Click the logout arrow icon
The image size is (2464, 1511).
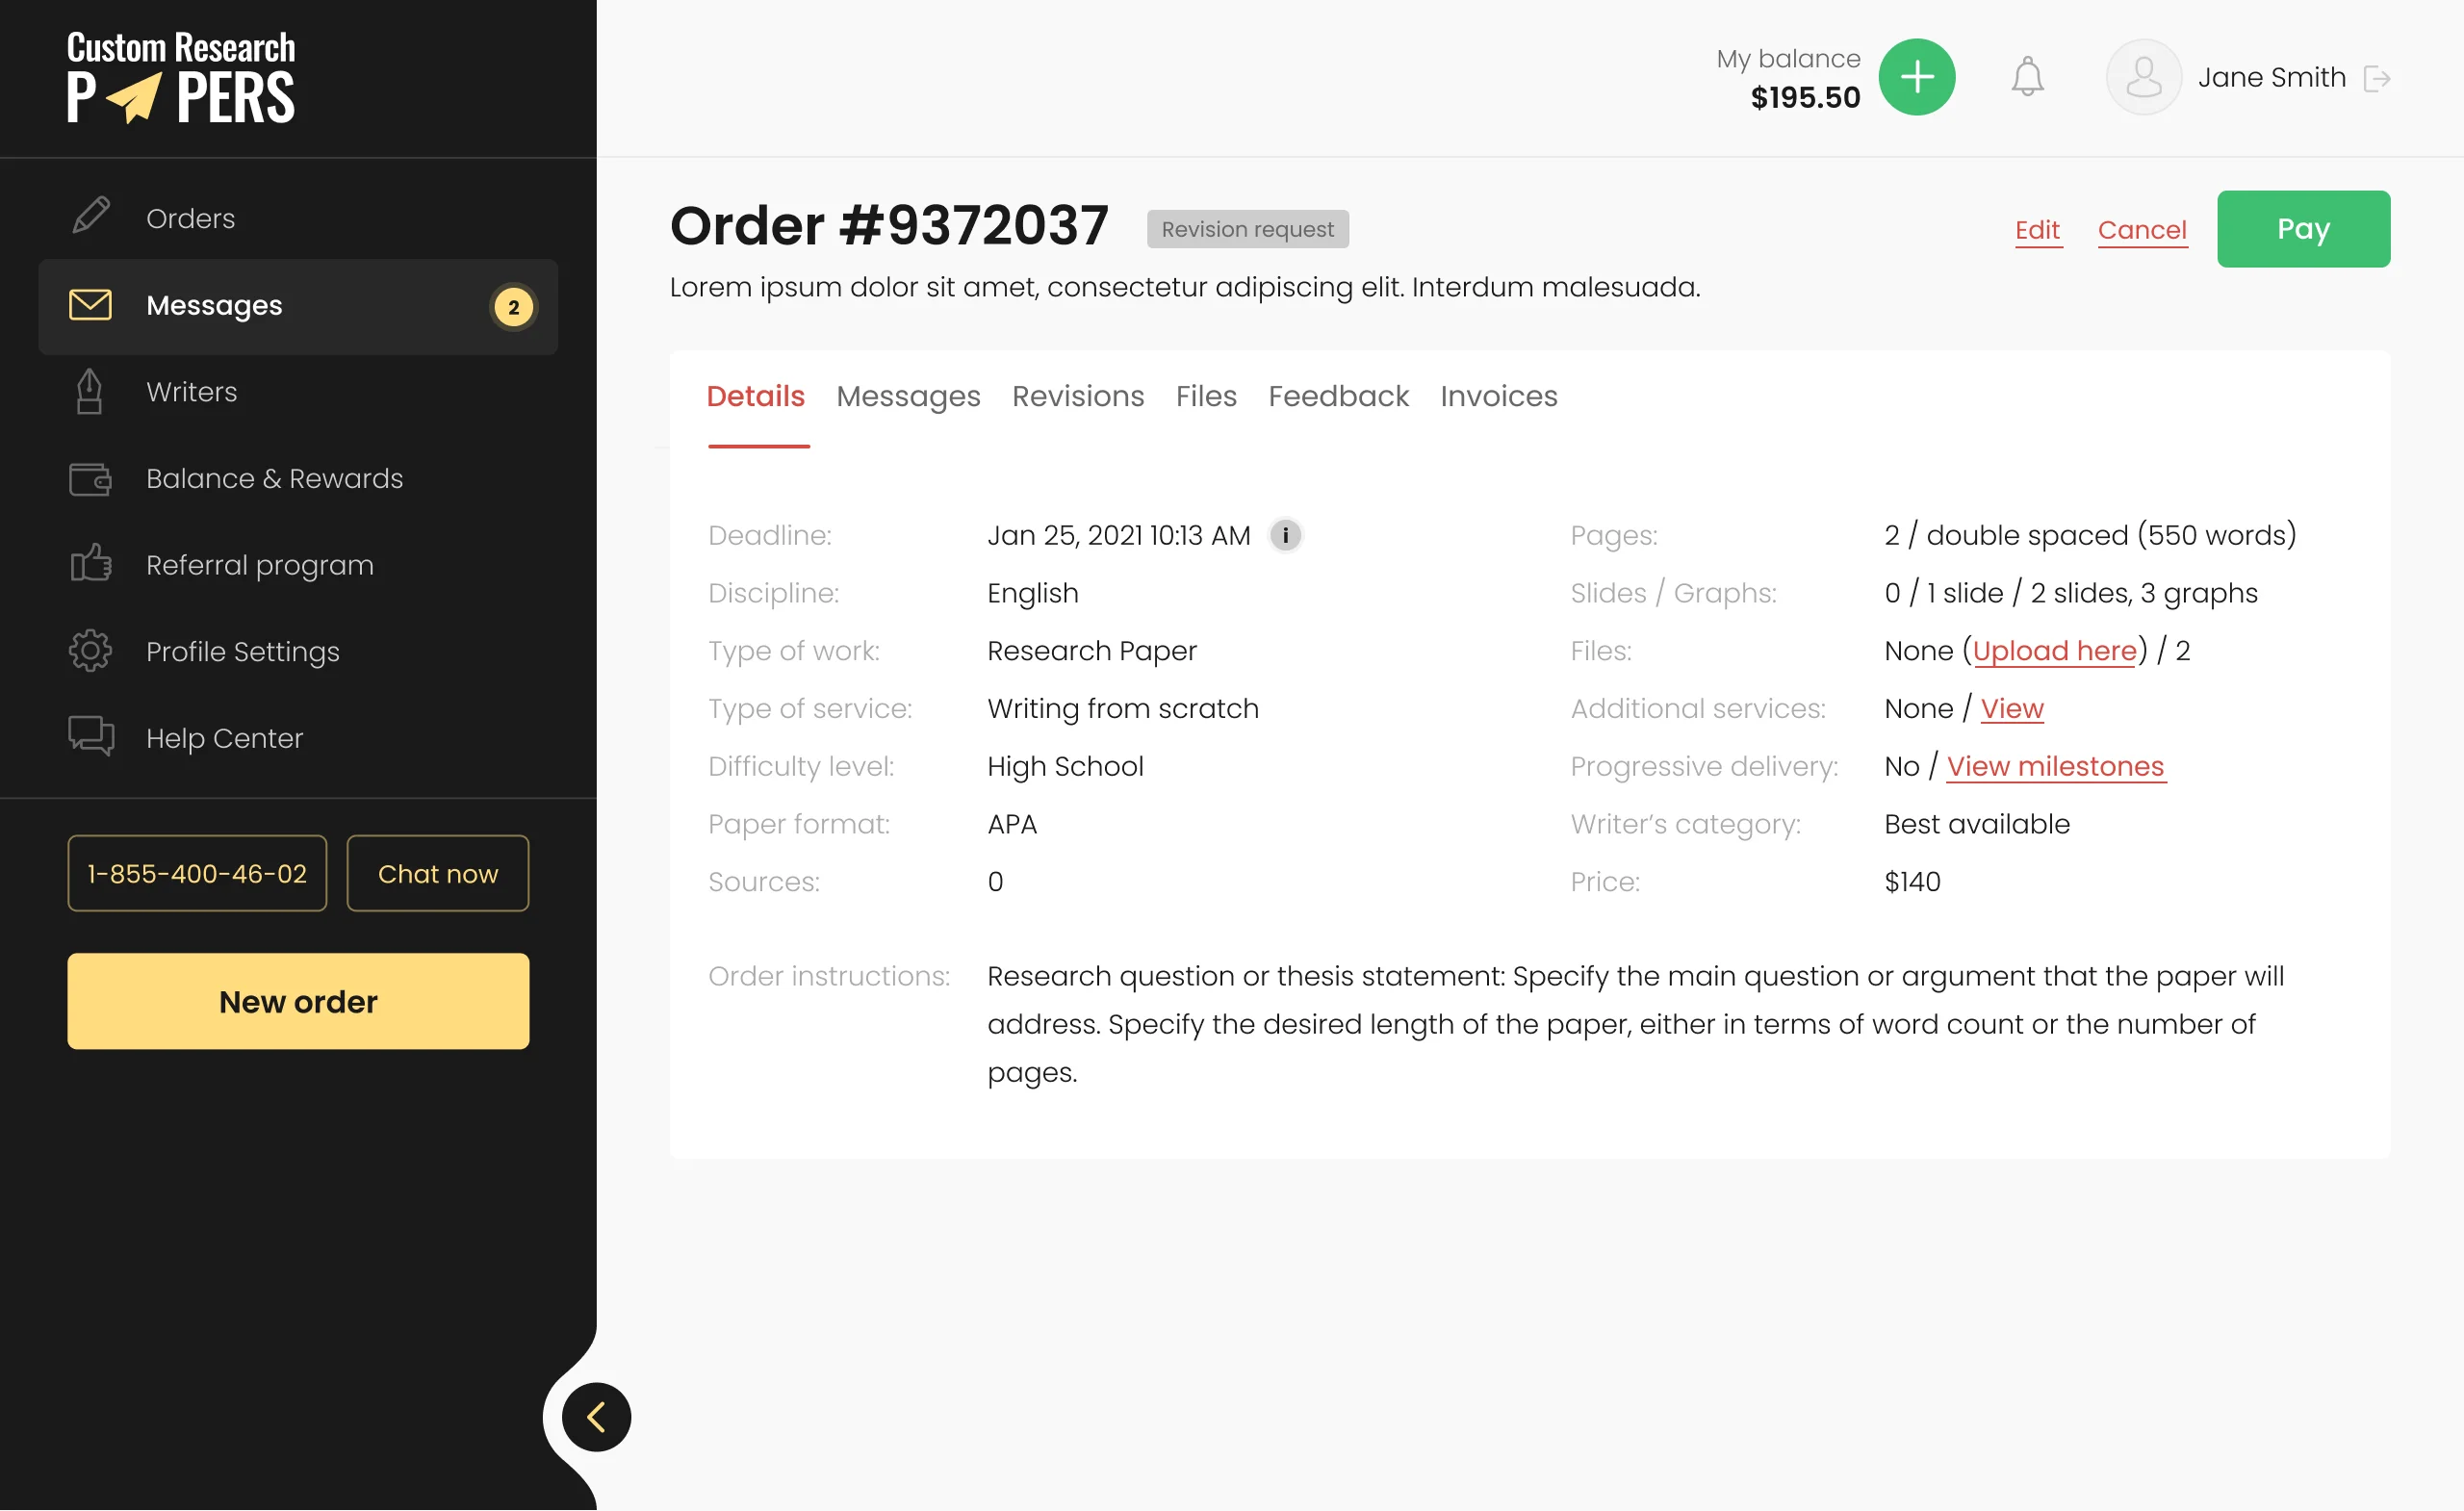coord(2376,78)
